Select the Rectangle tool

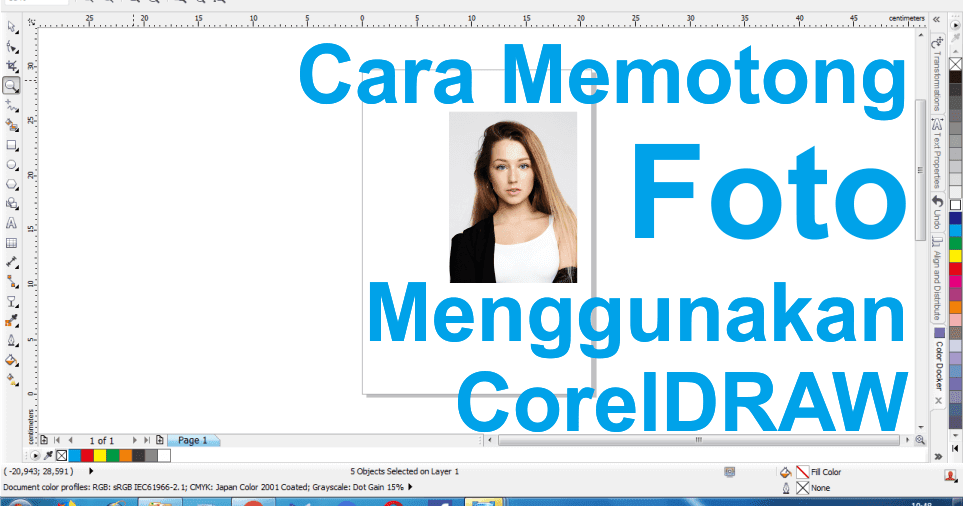pos(11,146)
